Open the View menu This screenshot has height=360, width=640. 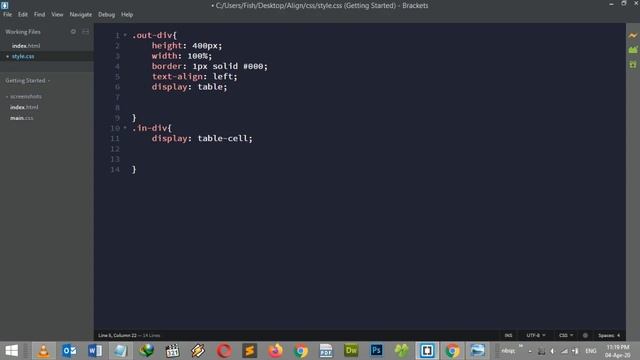click(x=57, y=14)
